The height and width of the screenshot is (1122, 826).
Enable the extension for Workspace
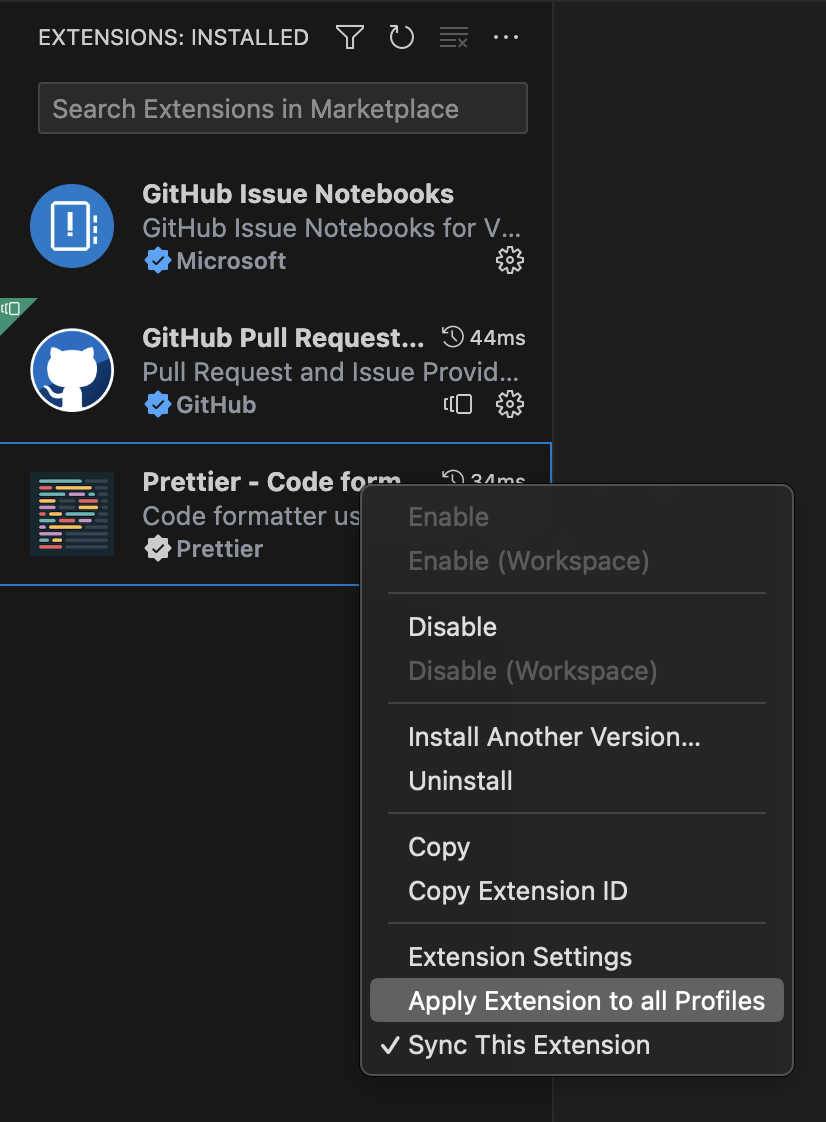point(528,561)
